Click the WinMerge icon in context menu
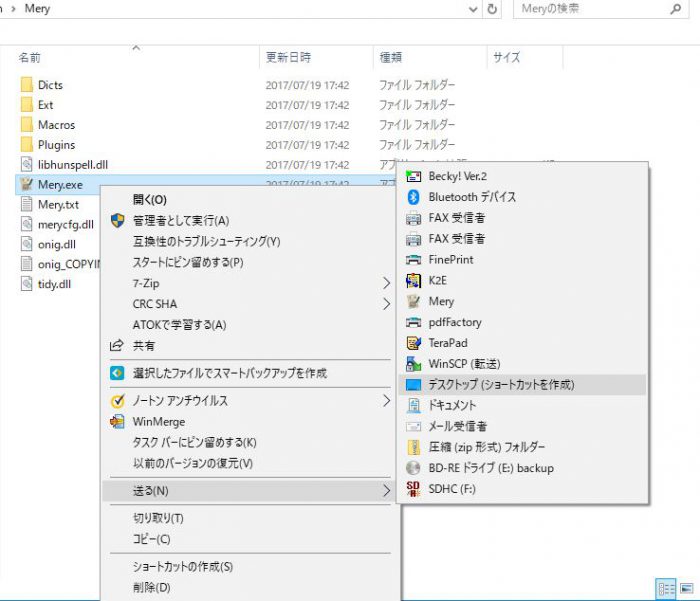 [117, 422]
